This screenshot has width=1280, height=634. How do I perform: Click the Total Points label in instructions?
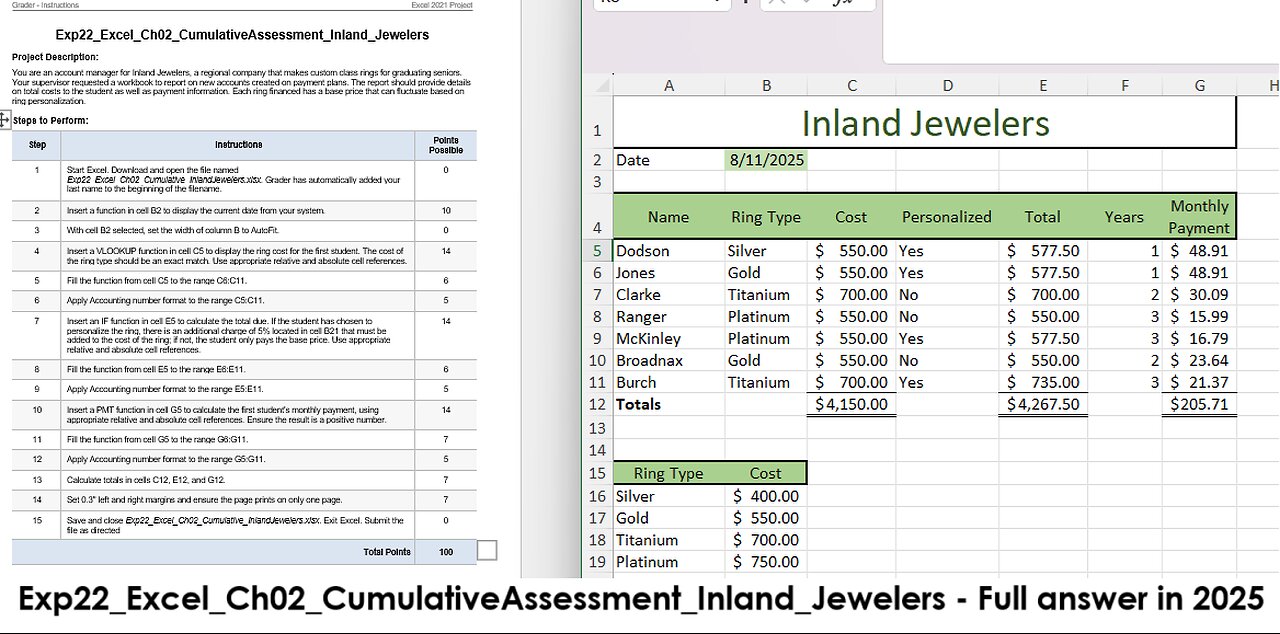(387, 552)
